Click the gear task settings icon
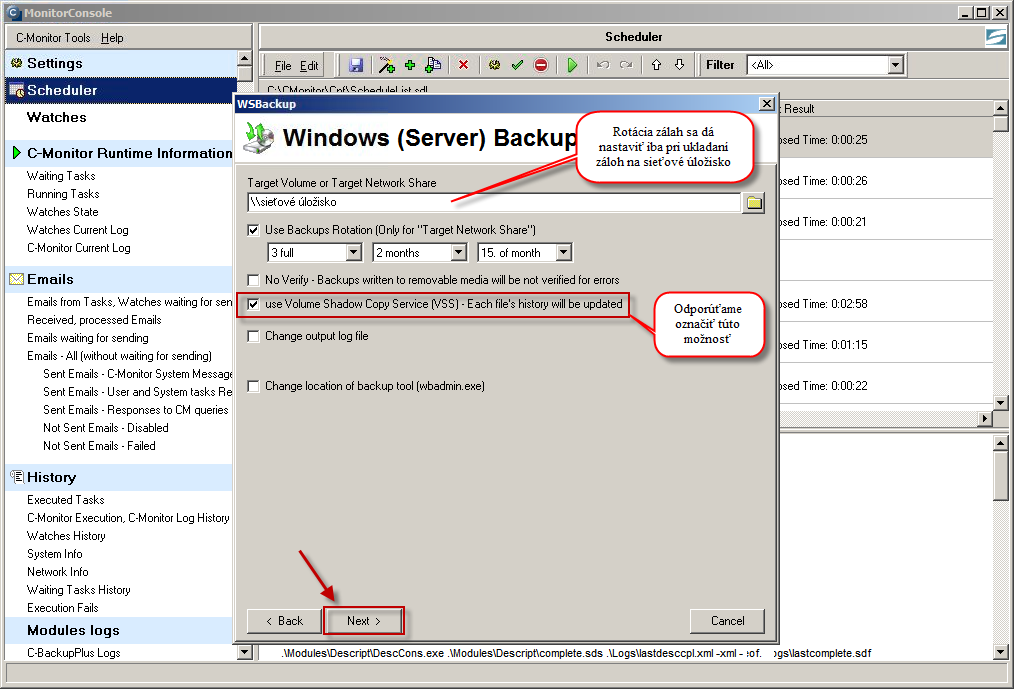The height and width of the screenshot is (689, 1014). (495, 65)
